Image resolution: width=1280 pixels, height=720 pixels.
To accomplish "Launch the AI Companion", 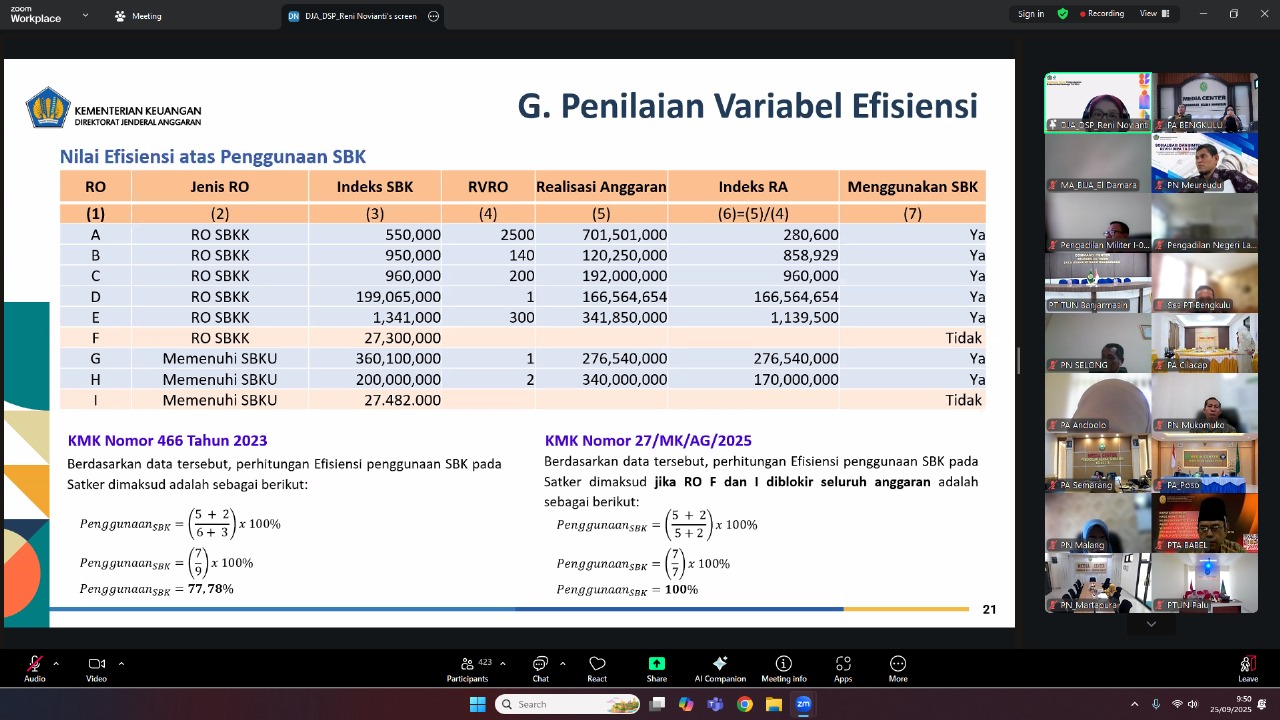I will (x=720, y=667).
